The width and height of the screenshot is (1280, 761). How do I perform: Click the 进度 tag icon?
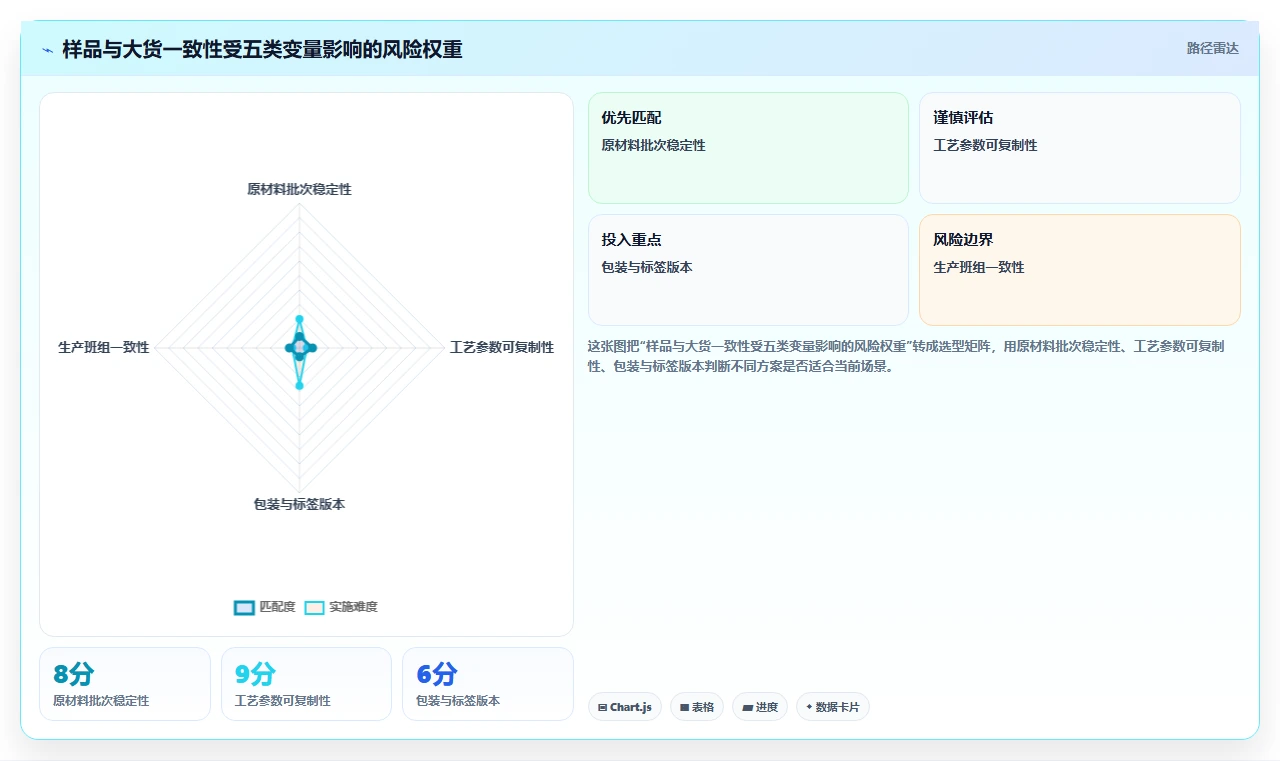(747, 707)
